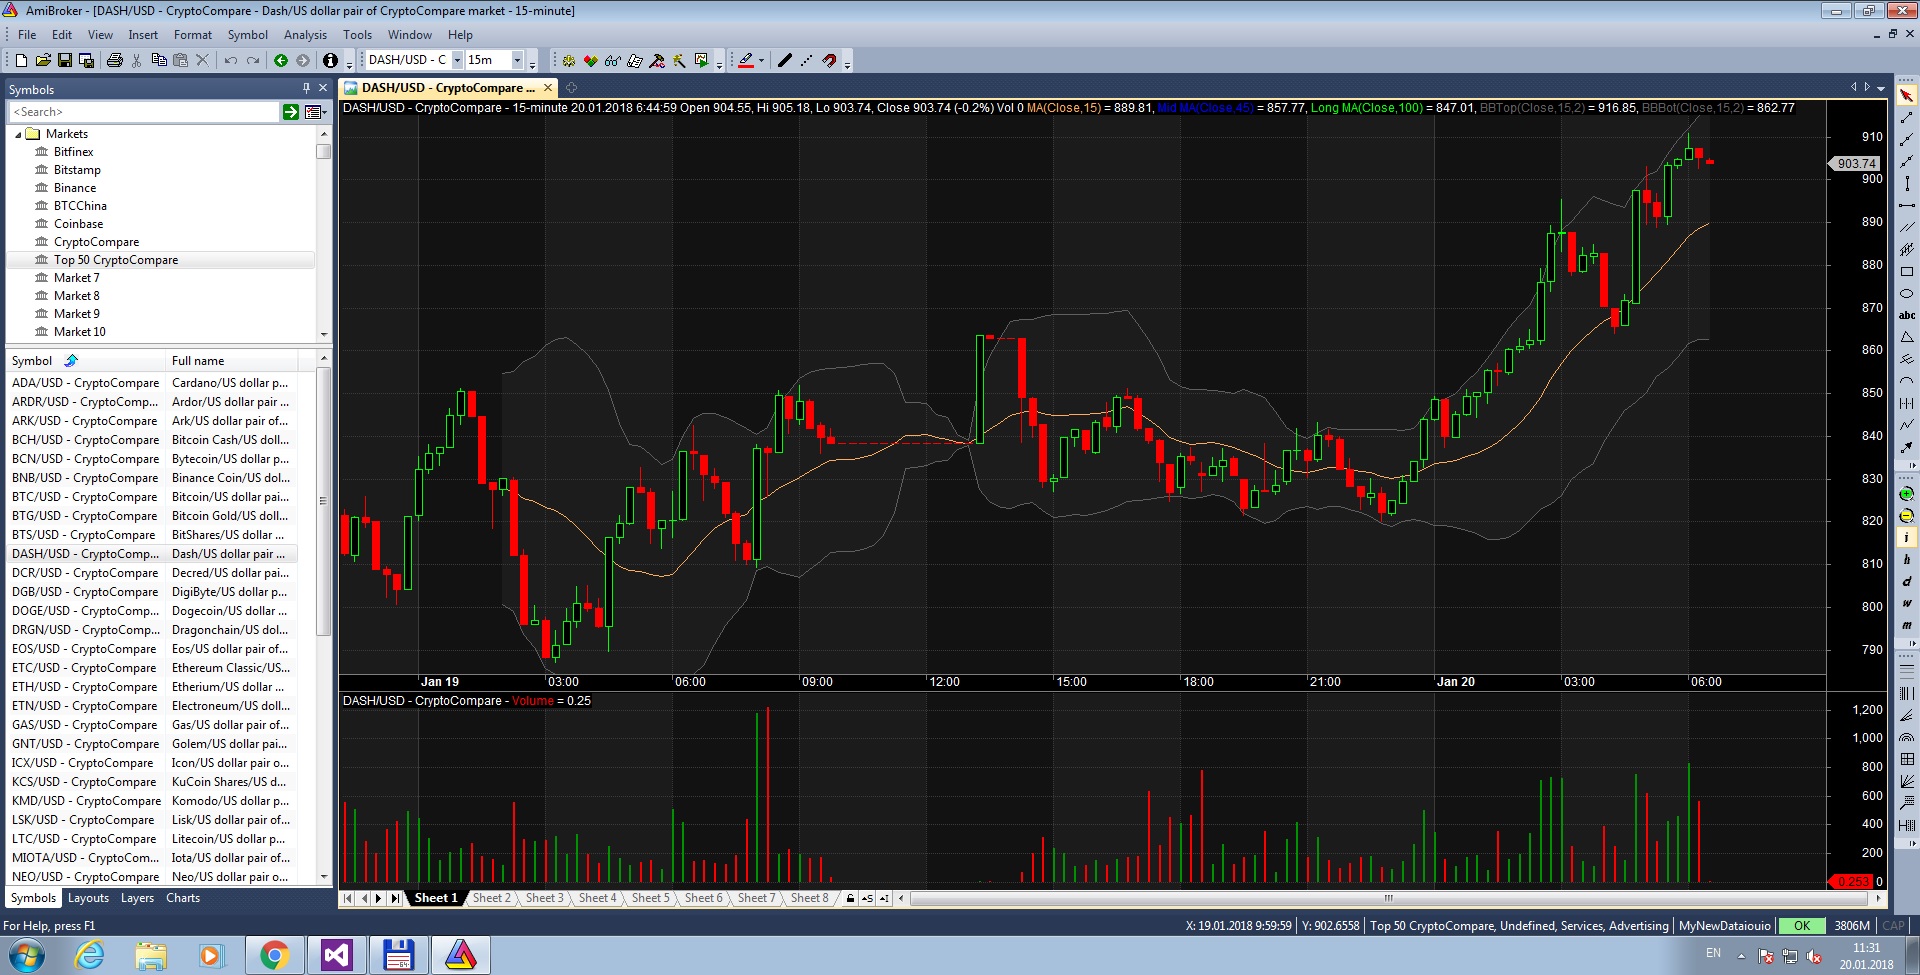This screenshot has height=975, width=1920.
Task: Create a new document with the New icon
Action: tap(21, 60)
